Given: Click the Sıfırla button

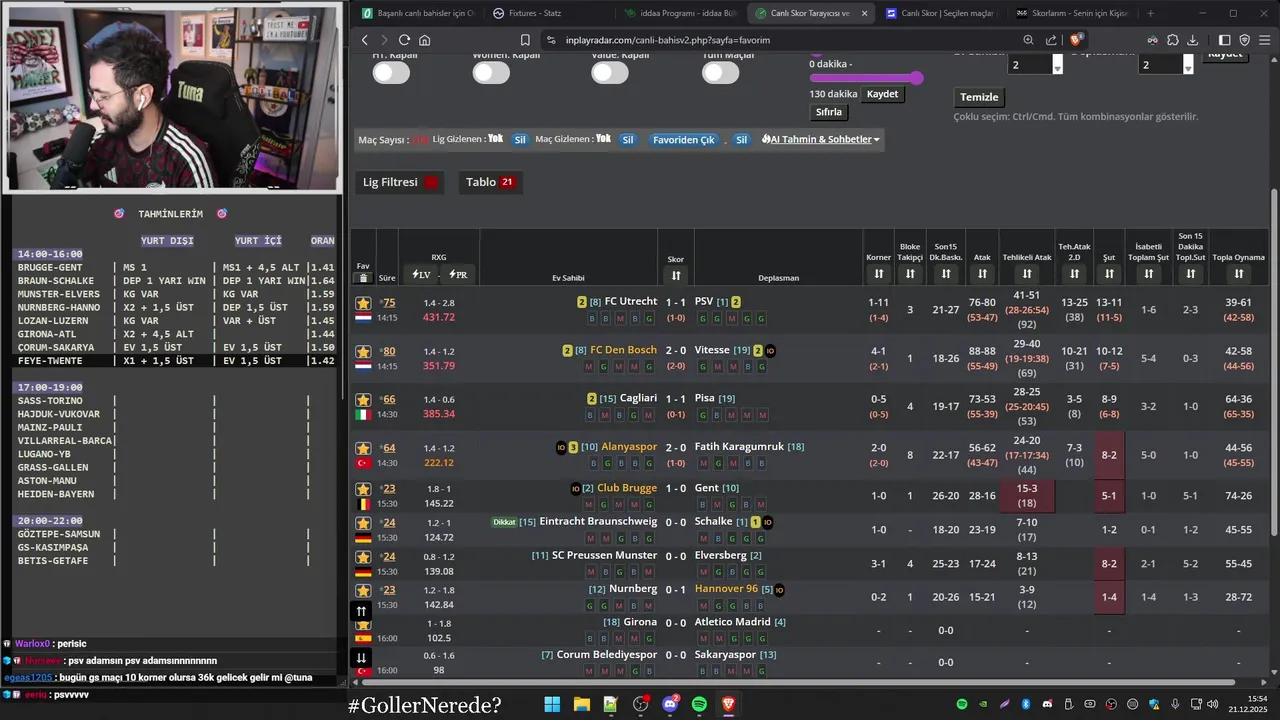Looking at the screenshot, I should tap(828, 112).
